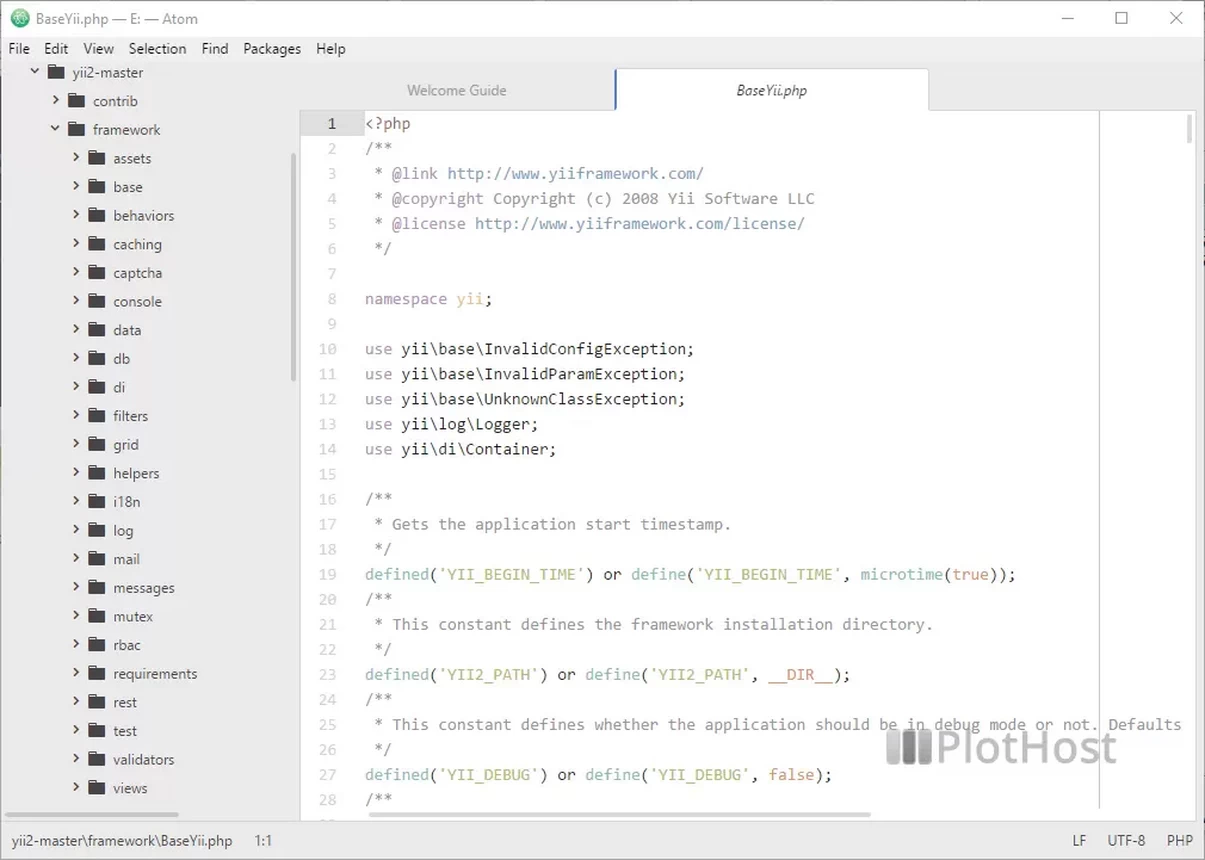Screen dimensions: 1205x860
Task: Click the Atom logo in title bar
Action: click(x=19, y=18)
